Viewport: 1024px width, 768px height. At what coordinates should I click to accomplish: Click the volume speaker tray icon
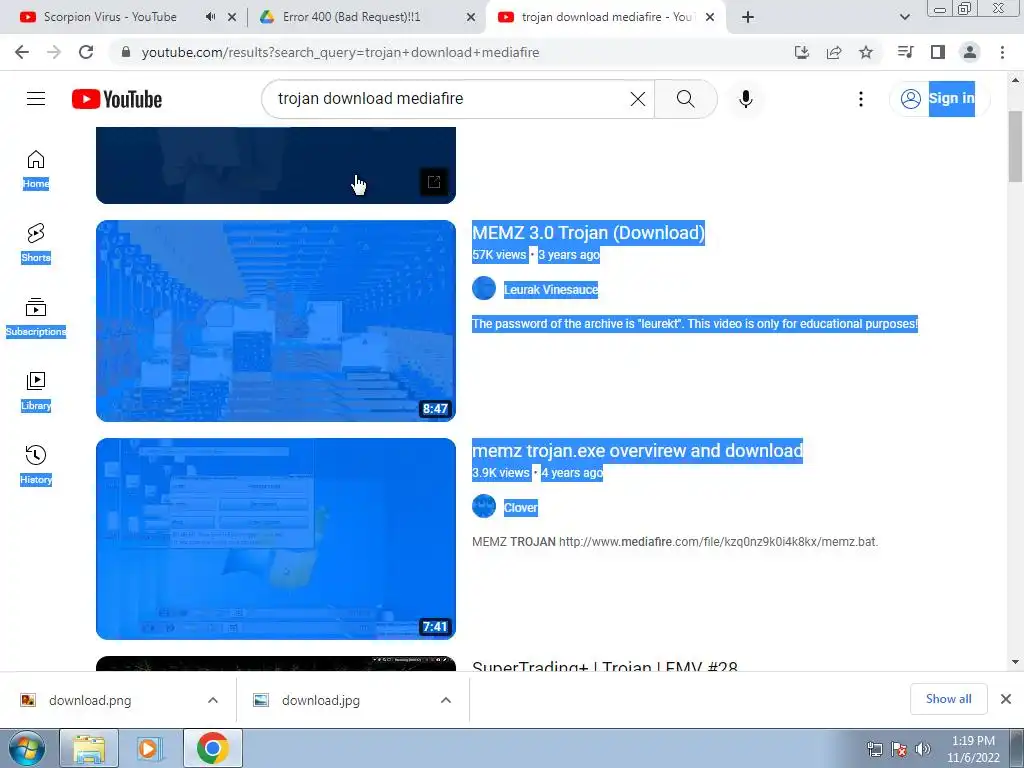pos(923,749)
